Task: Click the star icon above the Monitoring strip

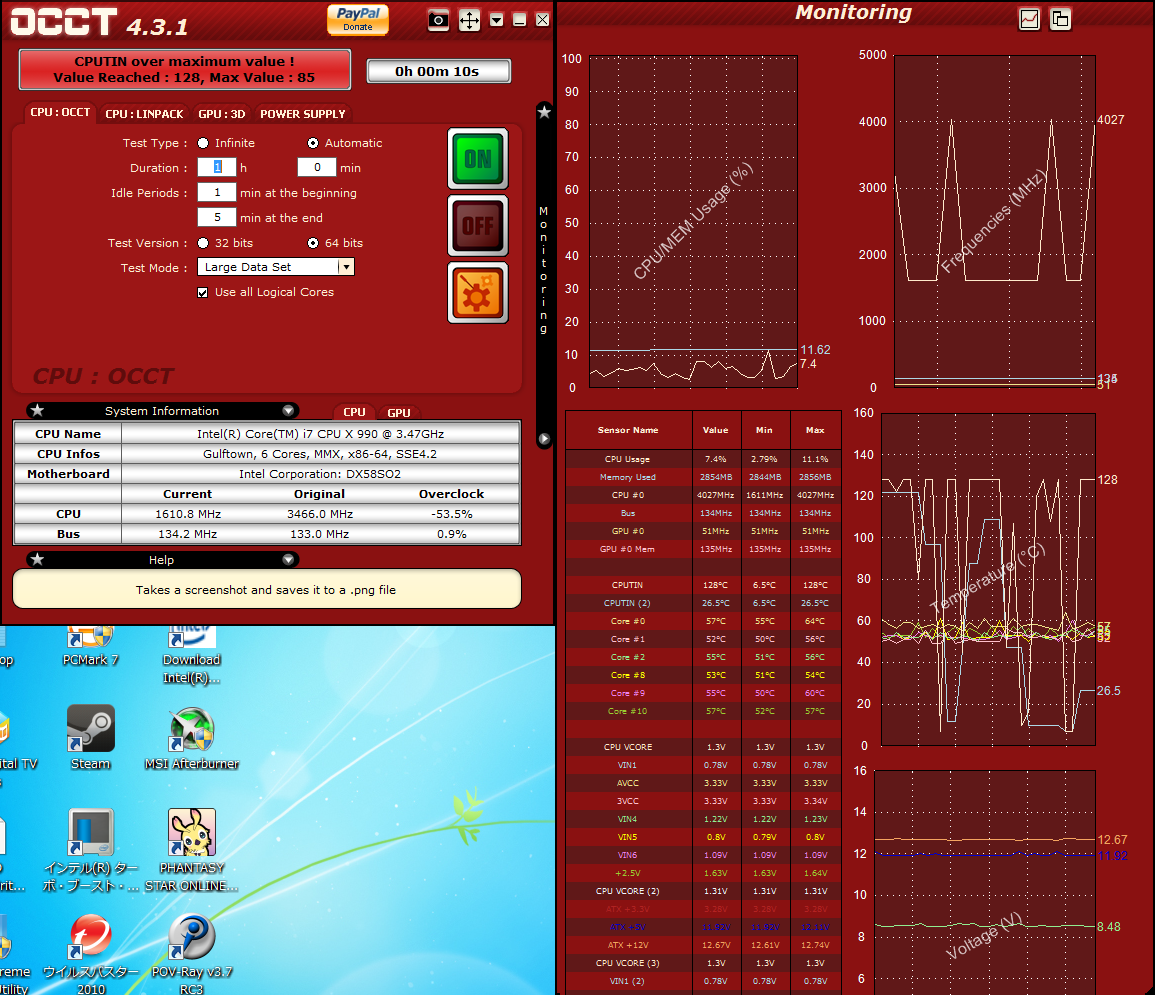Action: tap(544, 112)
